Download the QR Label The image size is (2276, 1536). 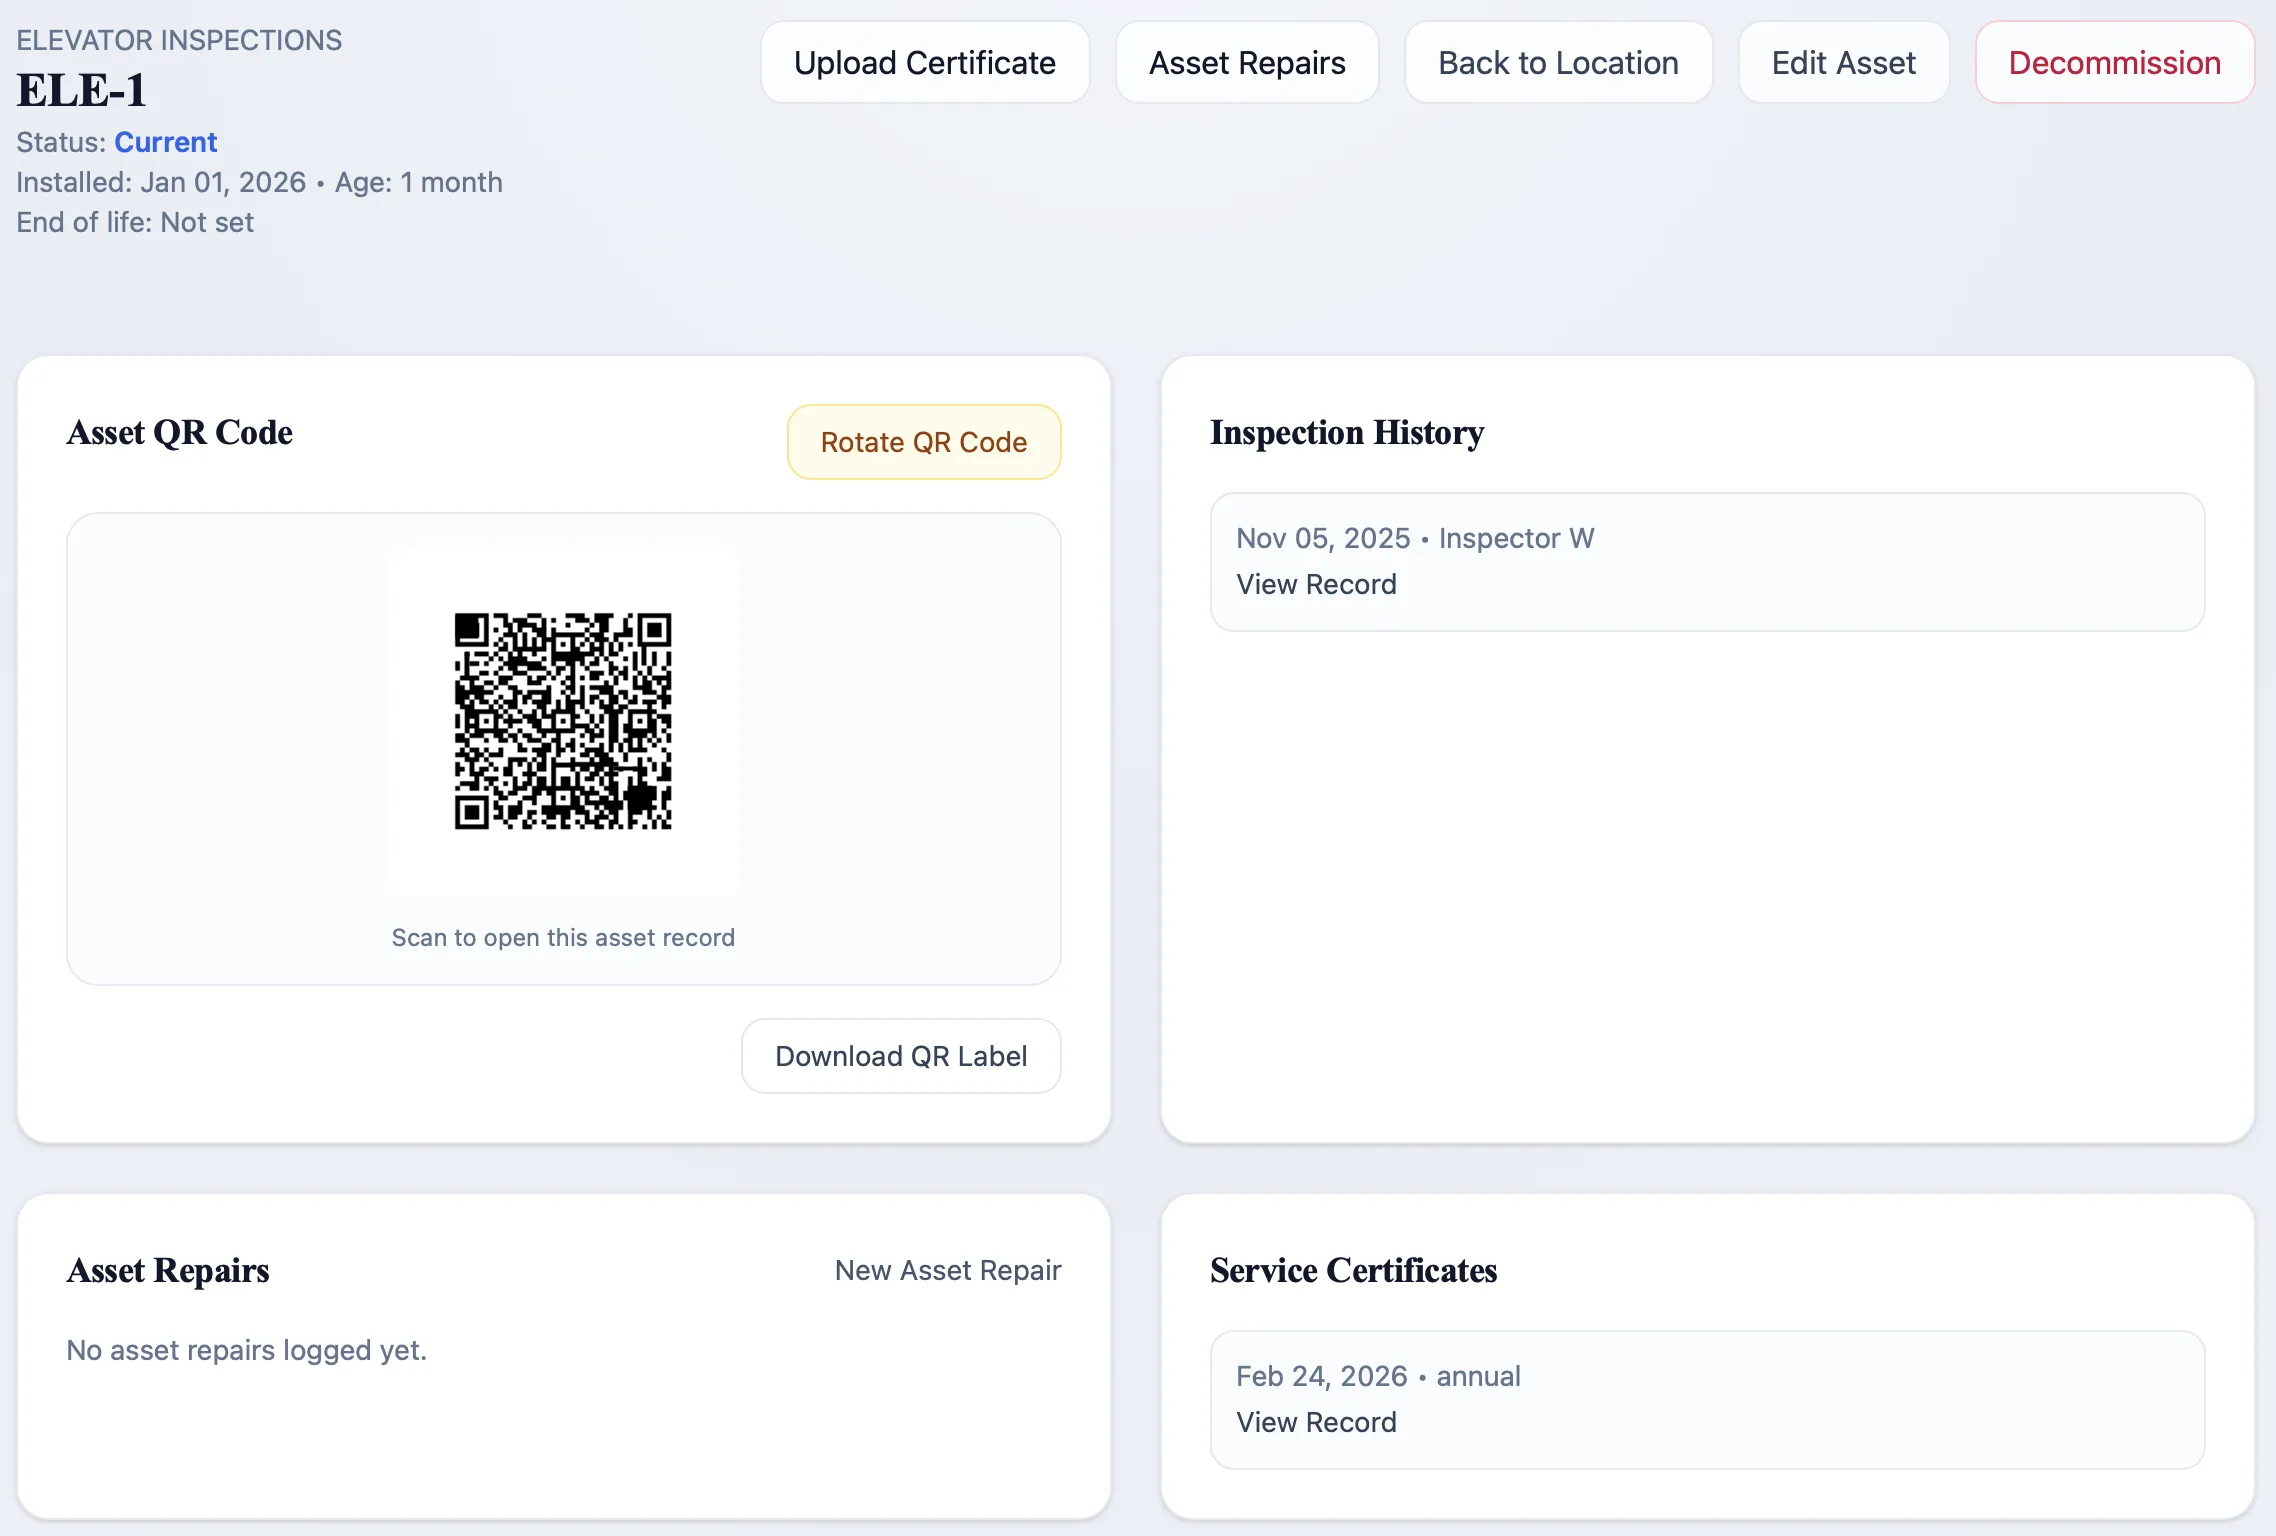[x=900, y=1055]
